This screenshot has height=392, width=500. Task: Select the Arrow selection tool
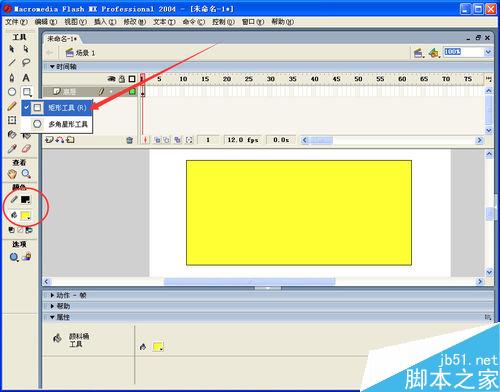[12, 49]
